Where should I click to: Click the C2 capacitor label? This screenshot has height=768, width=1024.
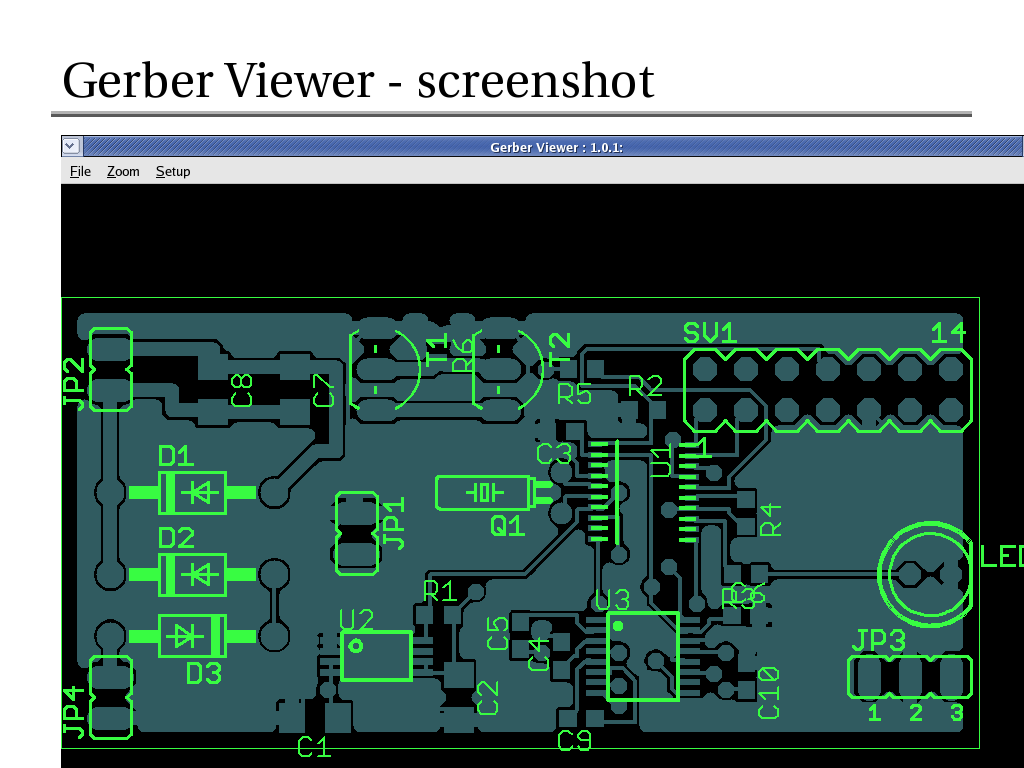point(488,697)
